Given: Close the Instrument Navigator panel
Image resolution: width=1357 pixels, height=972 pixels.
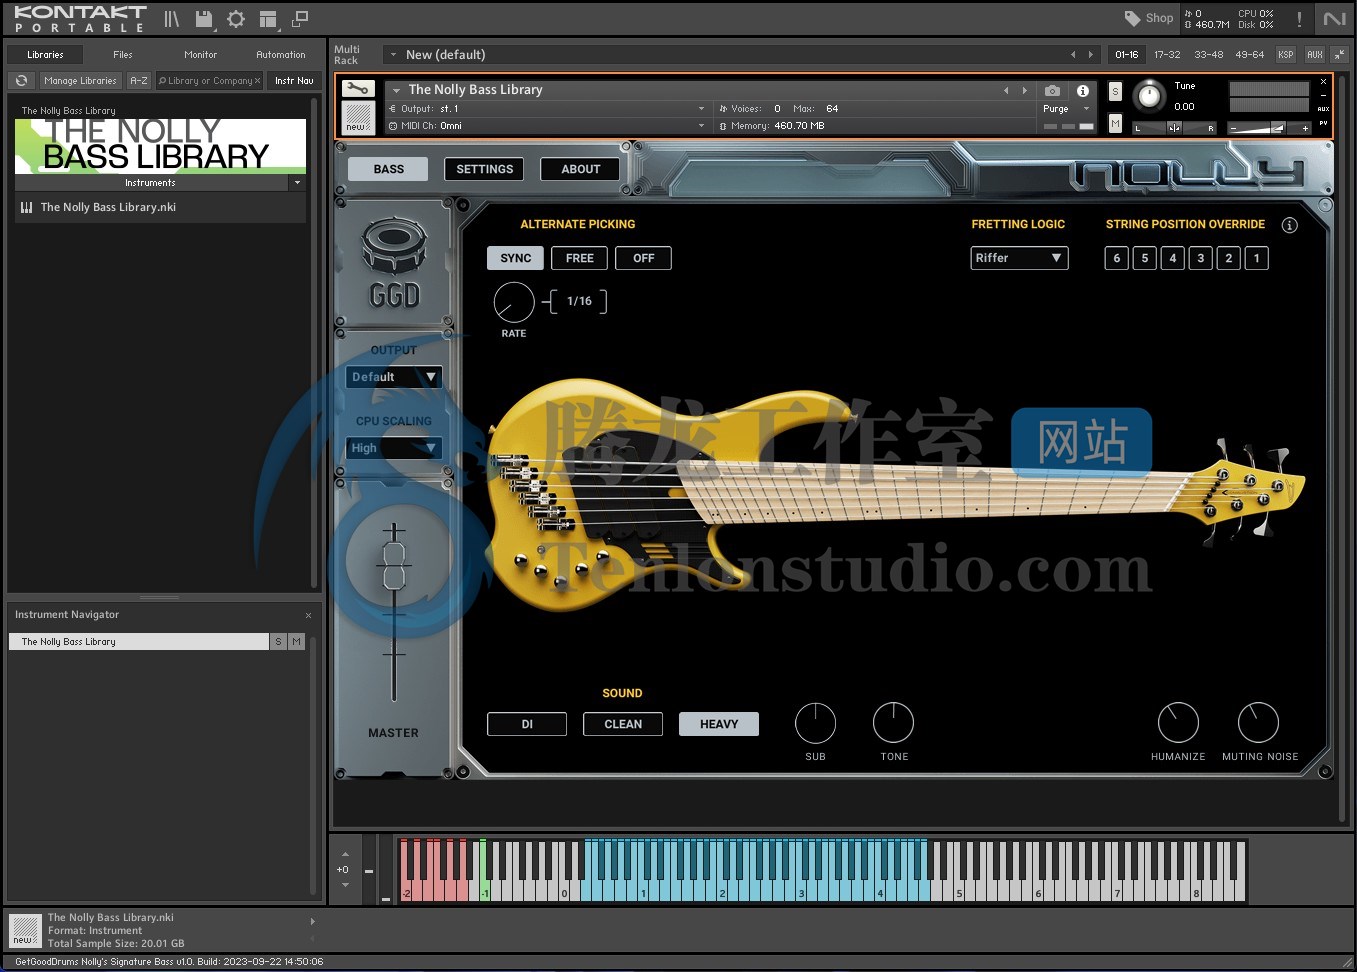Looking at the screenshot, I should (x=308, y=615).
